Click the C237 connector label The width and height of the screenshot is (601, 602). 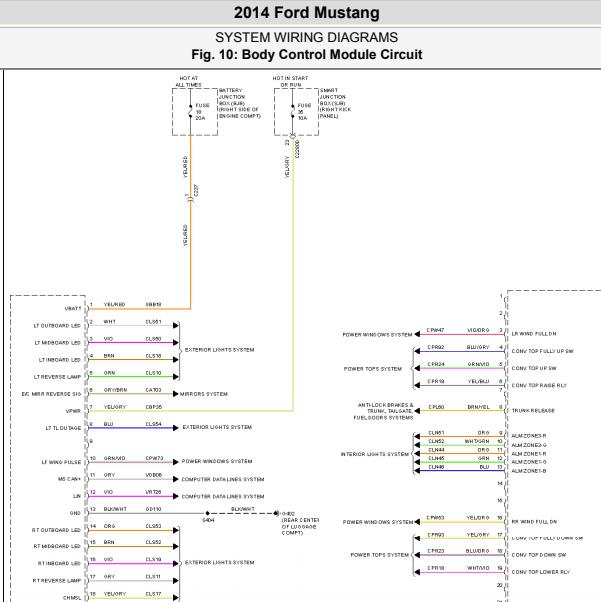click(x=196, y=190)
